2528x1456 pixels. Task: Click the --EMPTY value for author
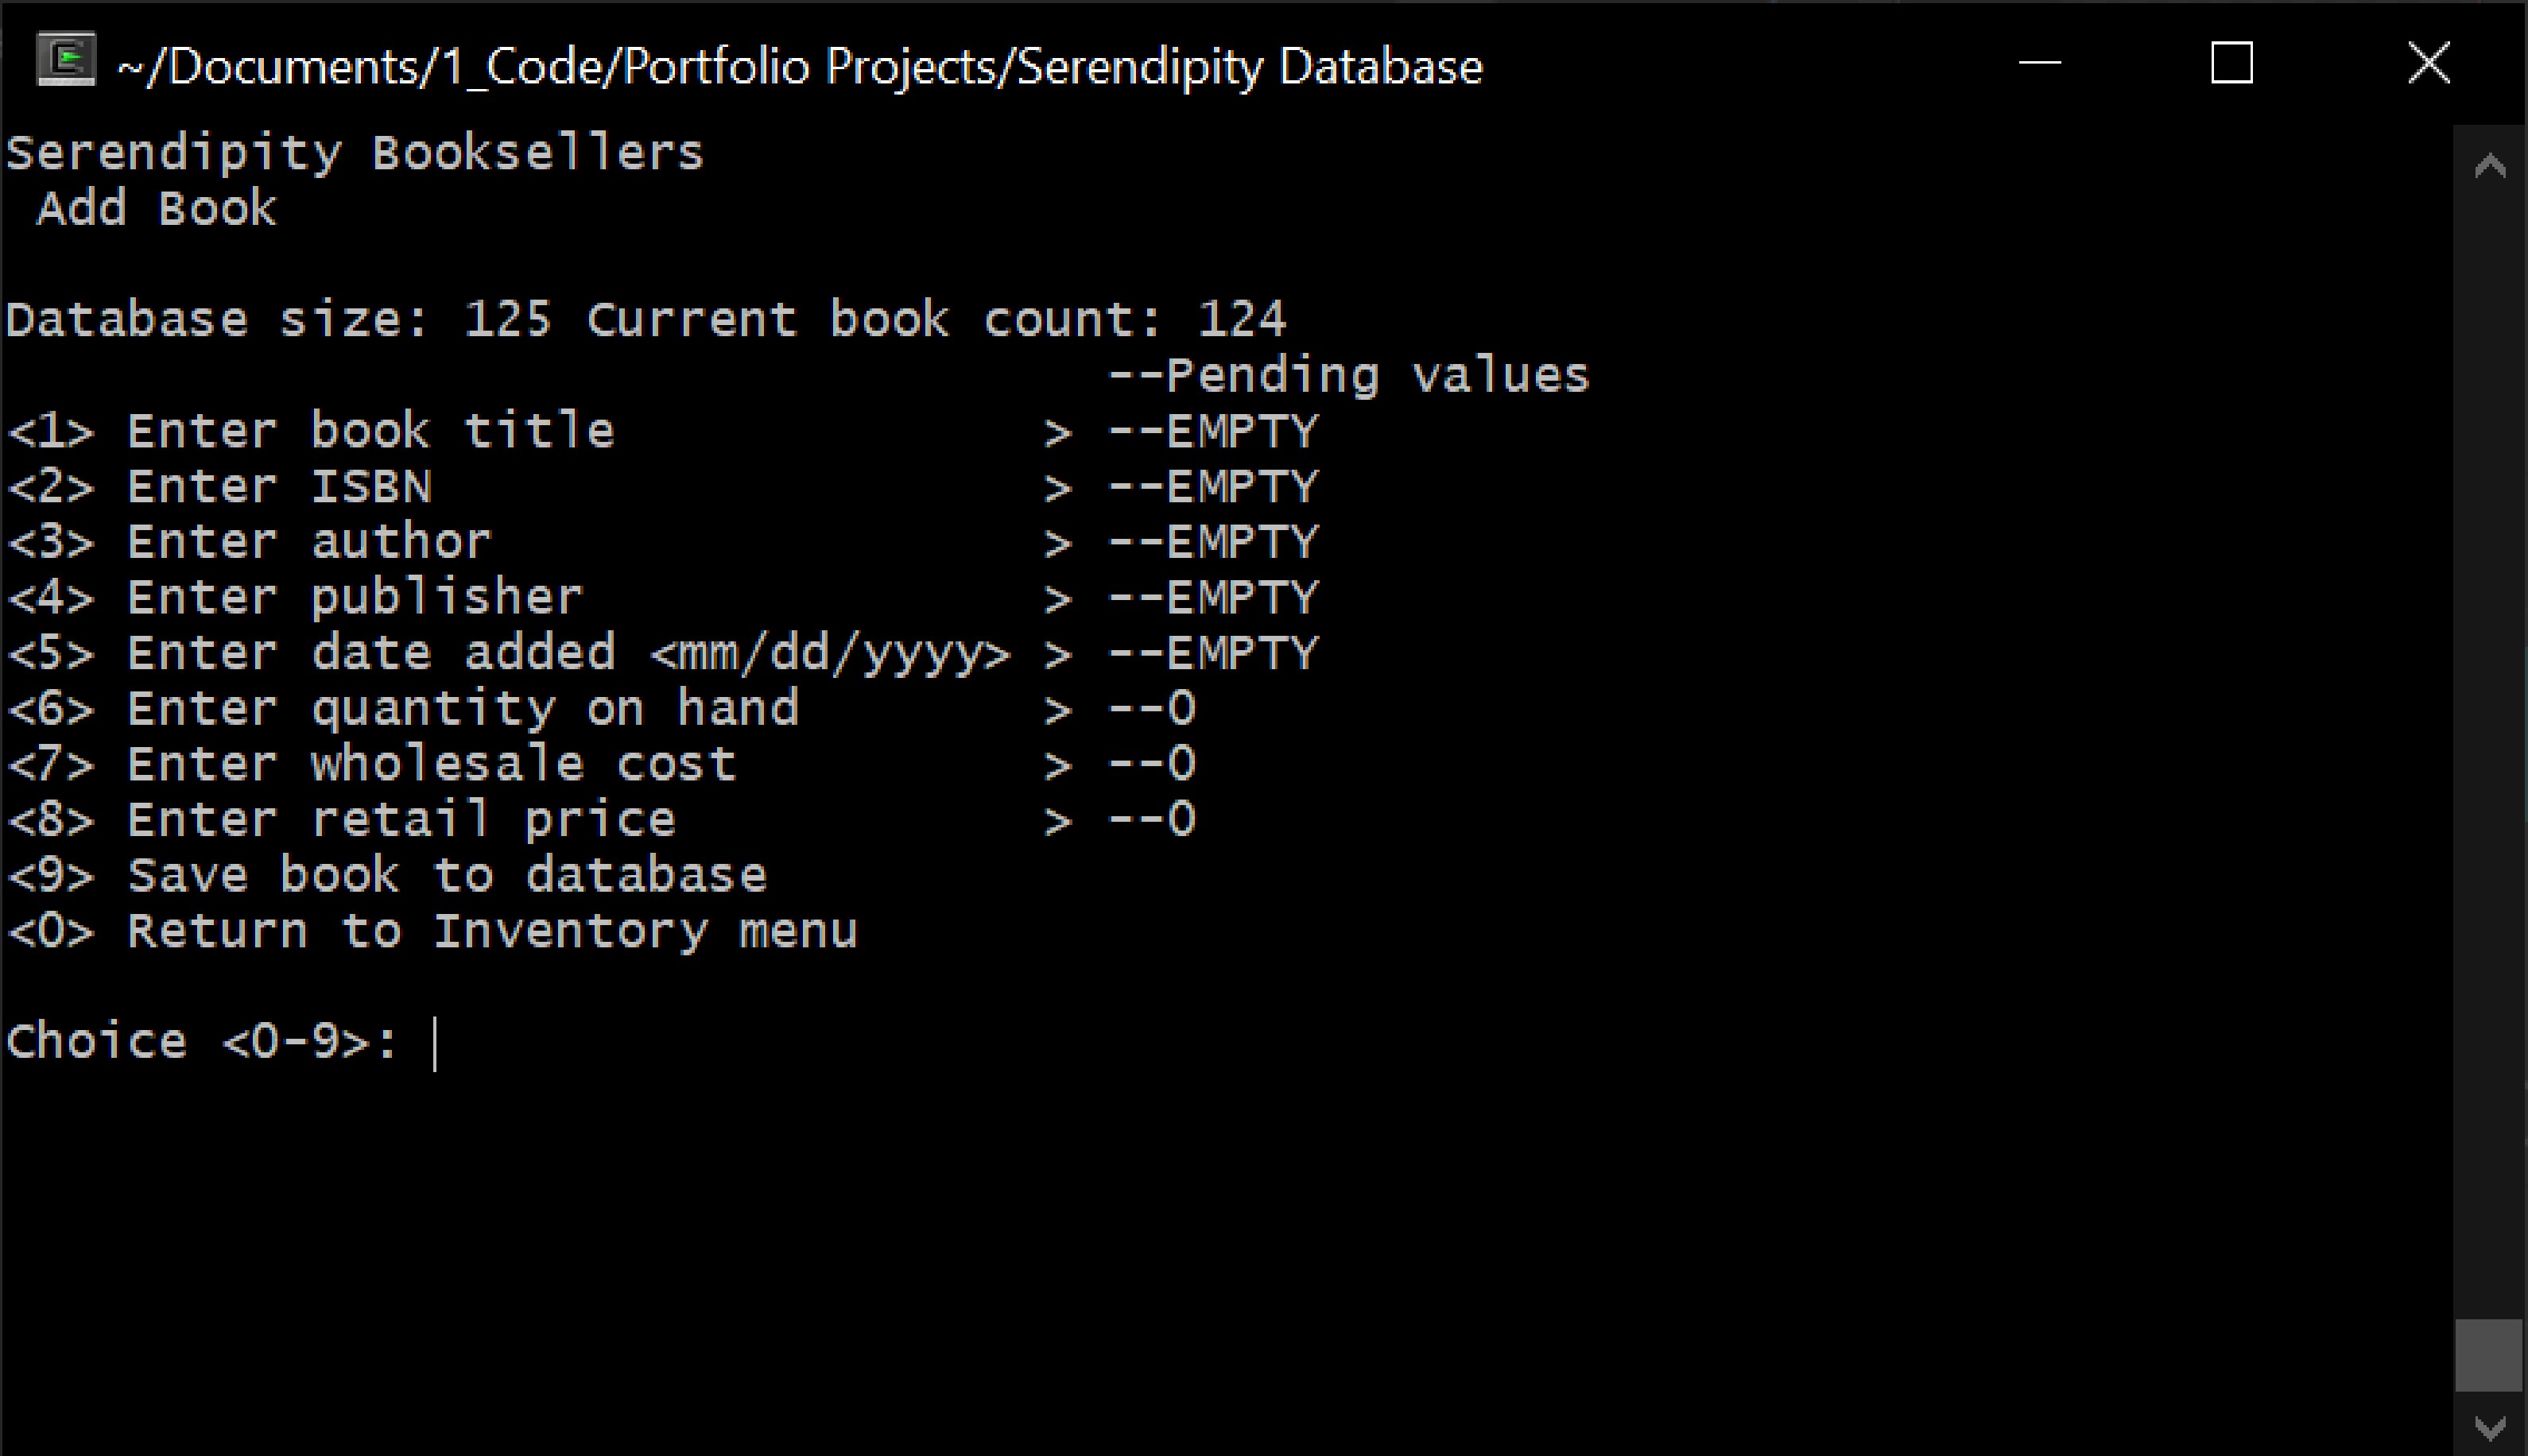click(x=1213, y=542)
